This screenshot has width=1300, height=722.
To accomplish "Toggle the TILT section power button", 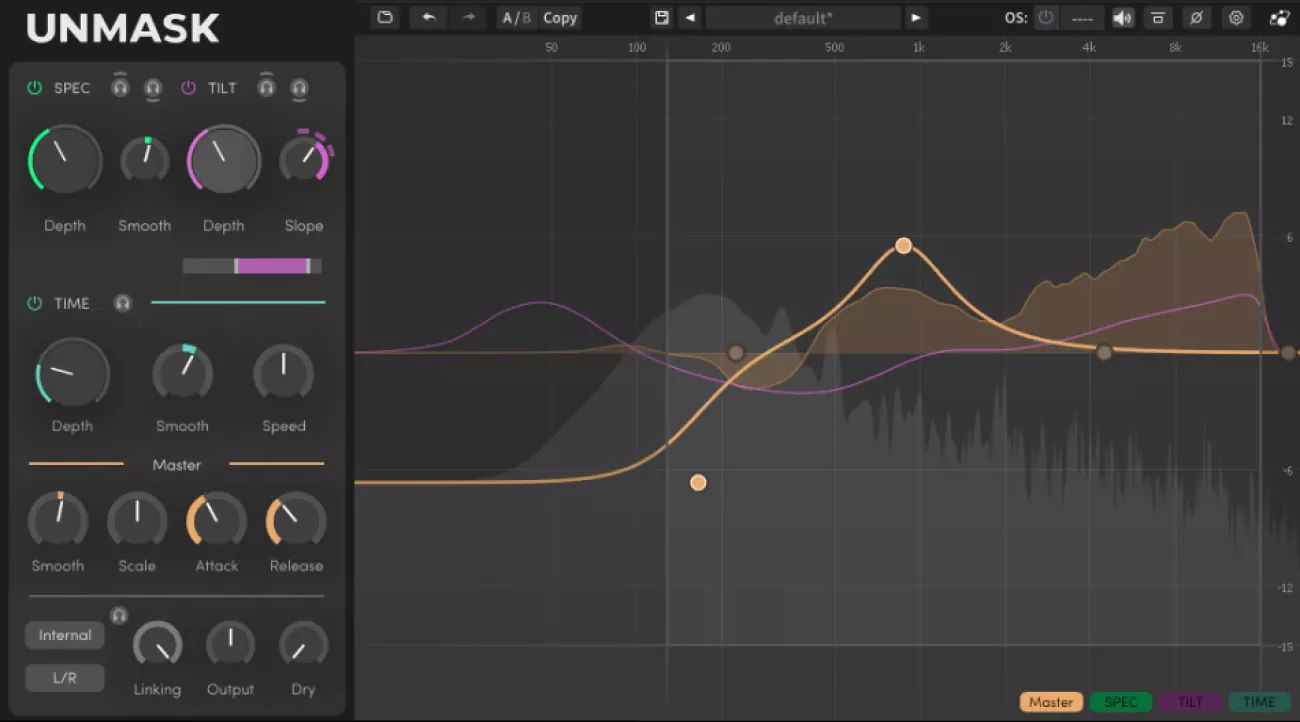I will coord(185,87).
